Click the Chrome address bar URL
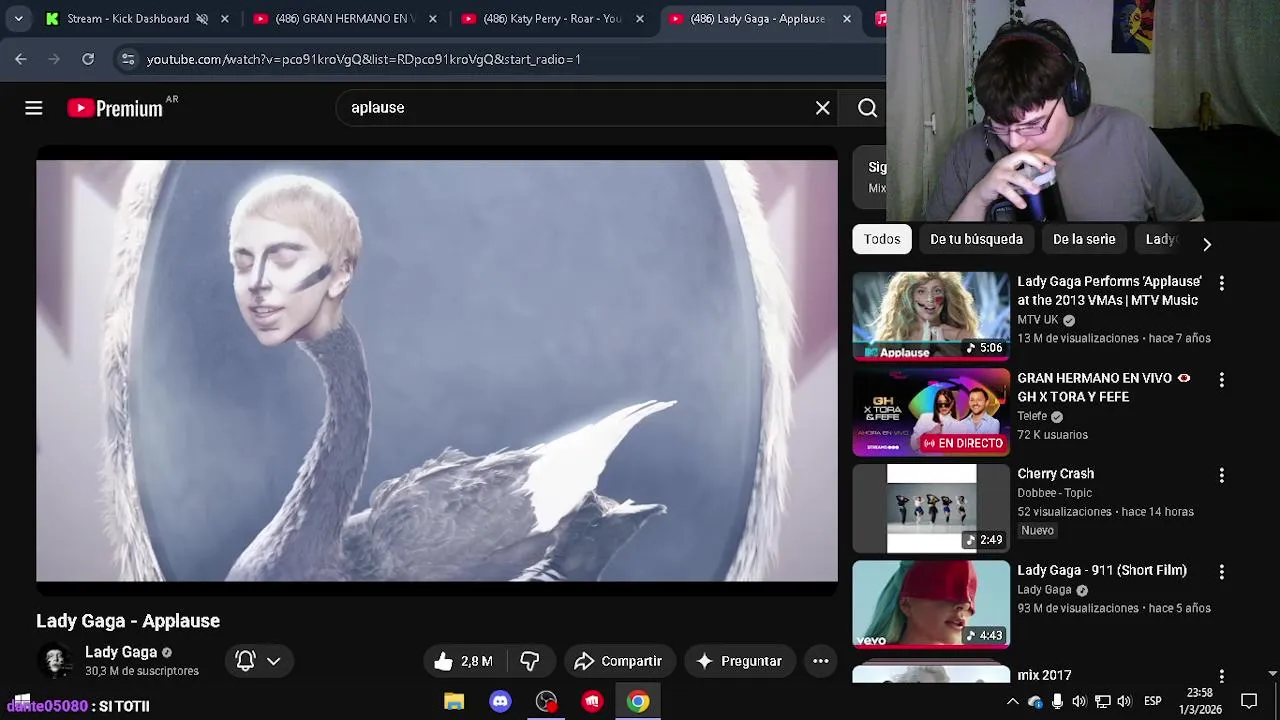This screenshot has width=1280, height=720. click(x=364, y=59)
